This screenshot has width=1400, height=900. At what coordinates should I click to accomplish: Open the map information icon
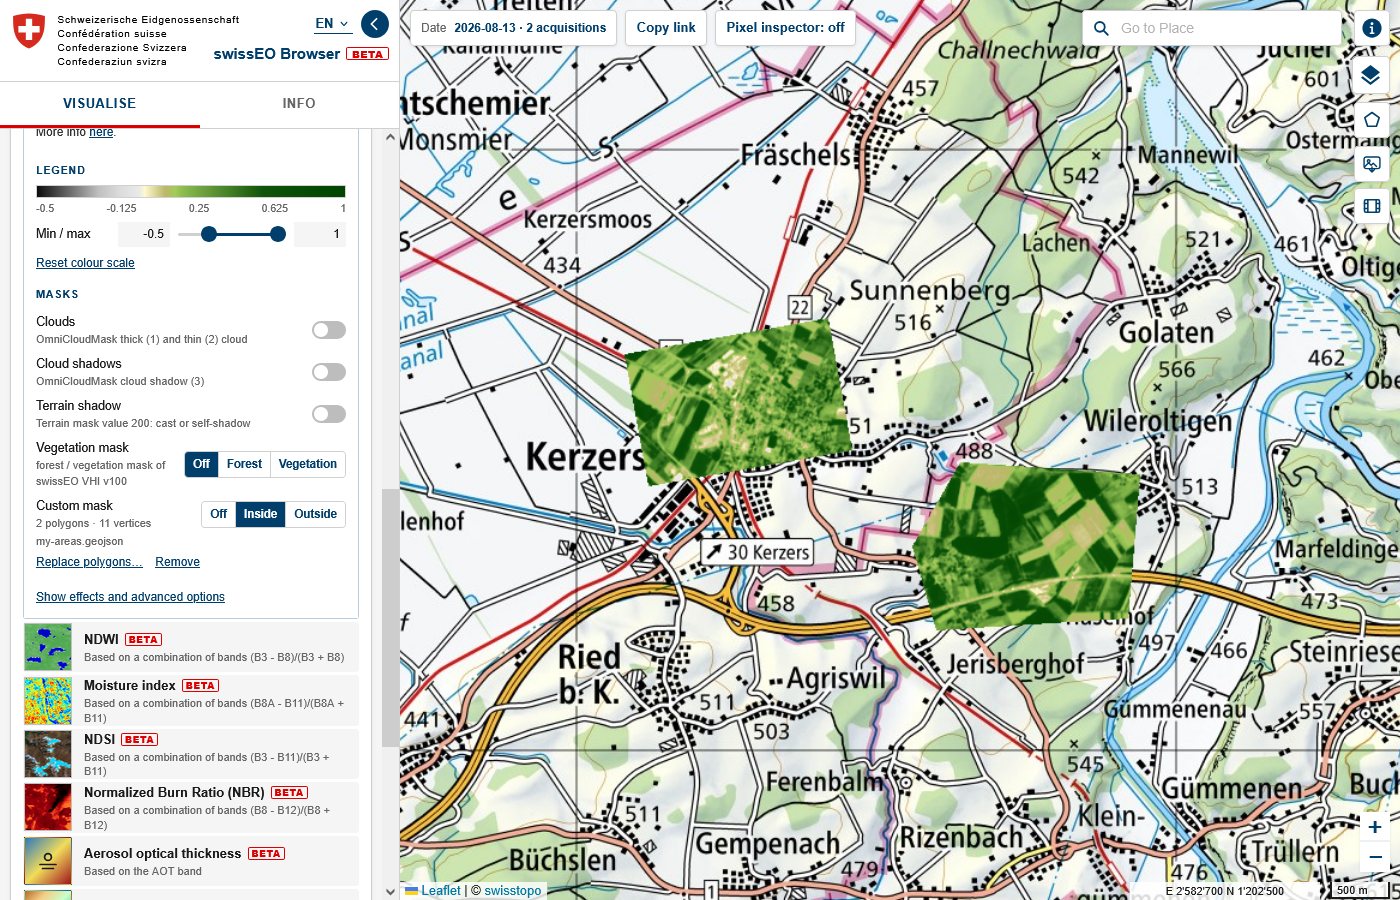1372,28
